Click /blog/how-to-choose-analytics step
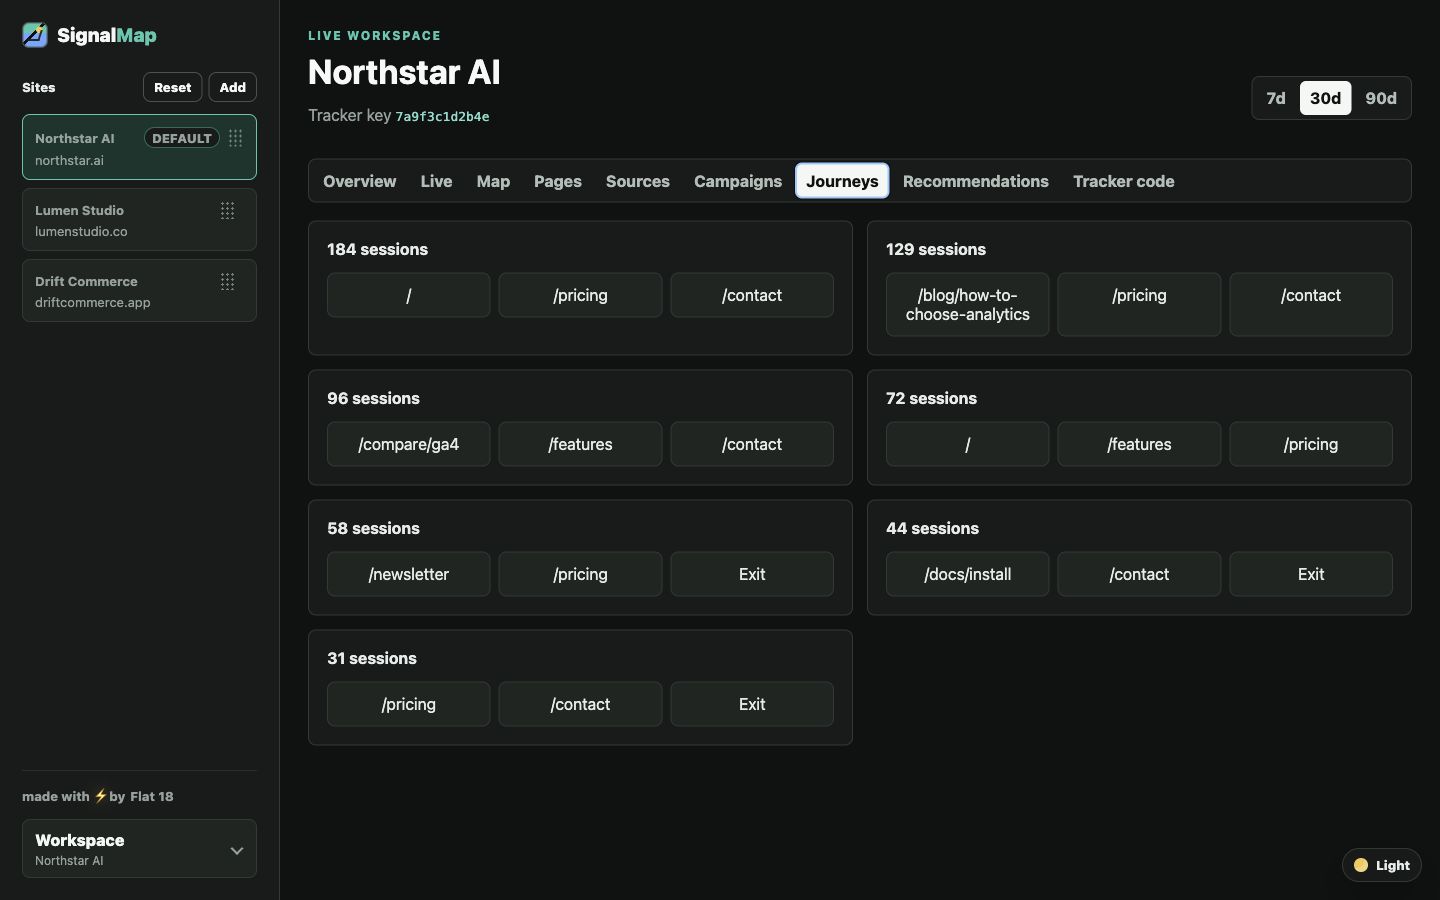 [x=968, y=305]
